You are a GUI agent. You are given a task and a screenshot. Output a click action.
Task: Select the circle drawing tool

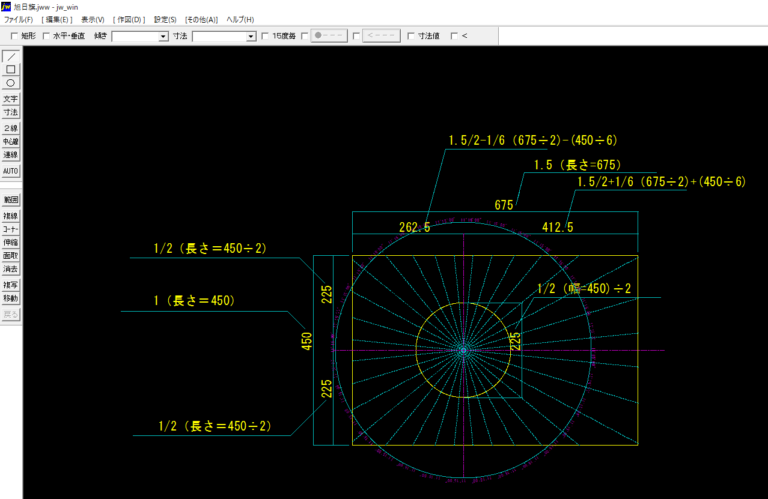click(10, 83)
